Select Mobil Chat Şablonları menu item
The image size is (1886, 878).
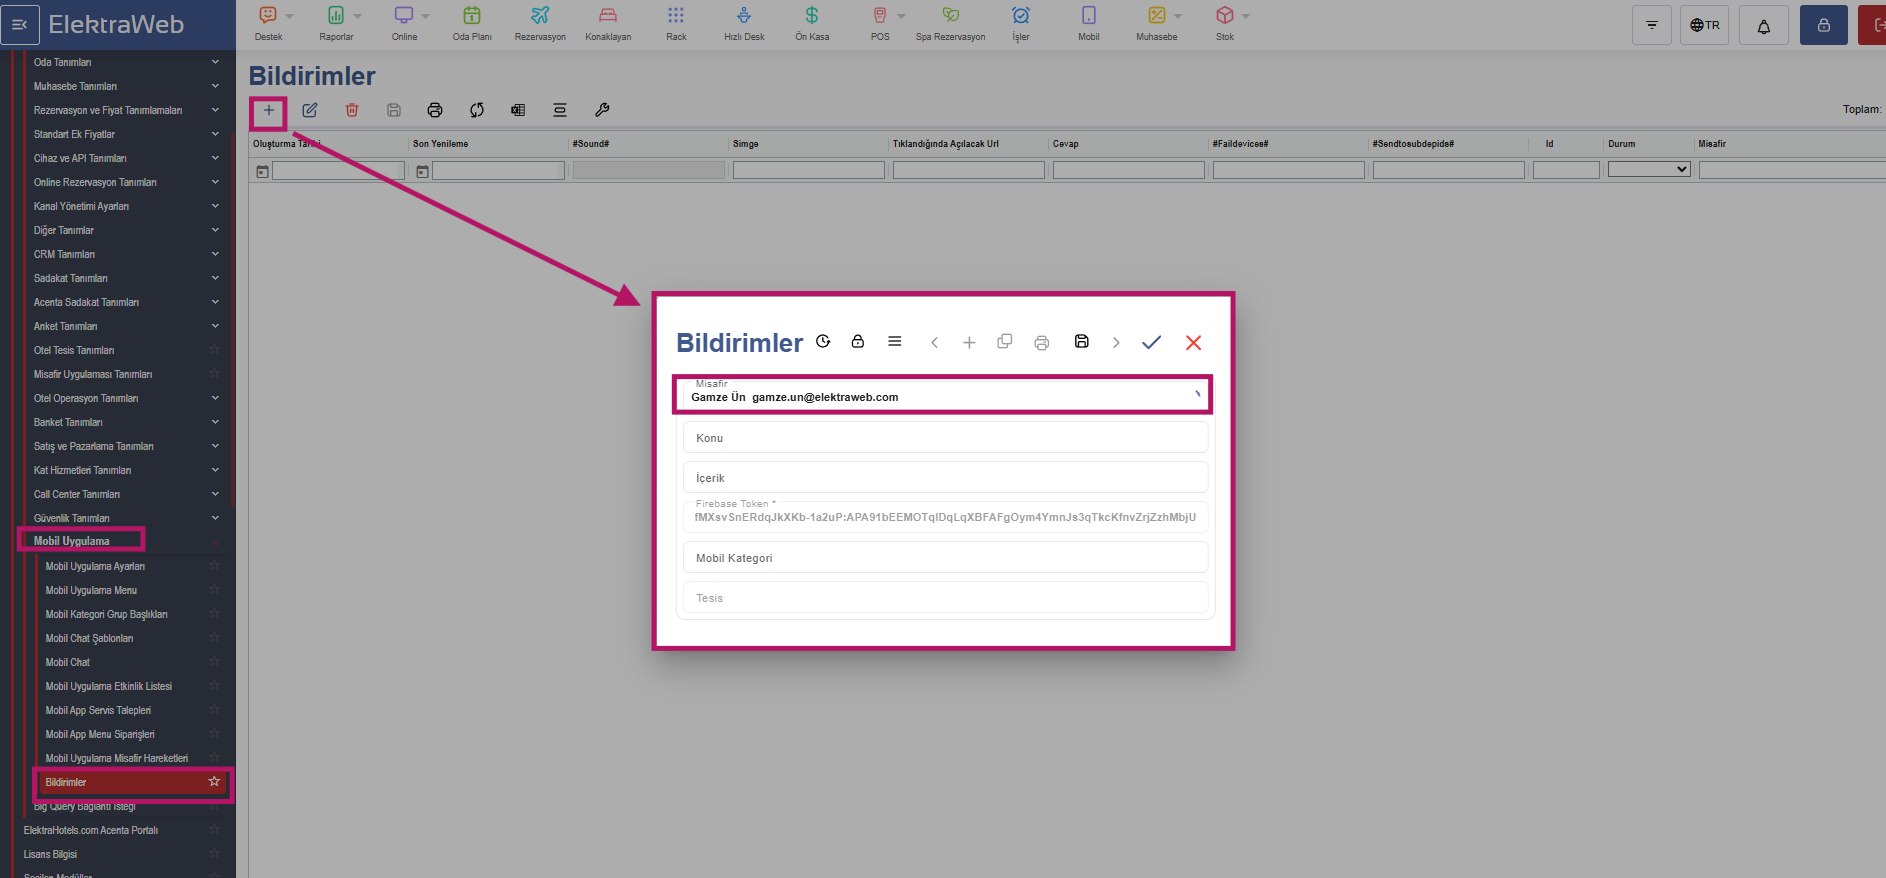[89, 638]
